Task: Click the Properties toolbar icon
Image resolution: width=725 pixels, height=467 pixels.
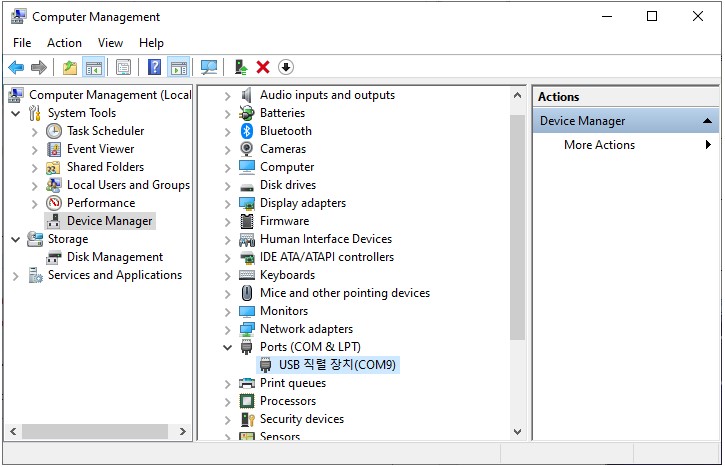Action: click(x=123, y=67)
